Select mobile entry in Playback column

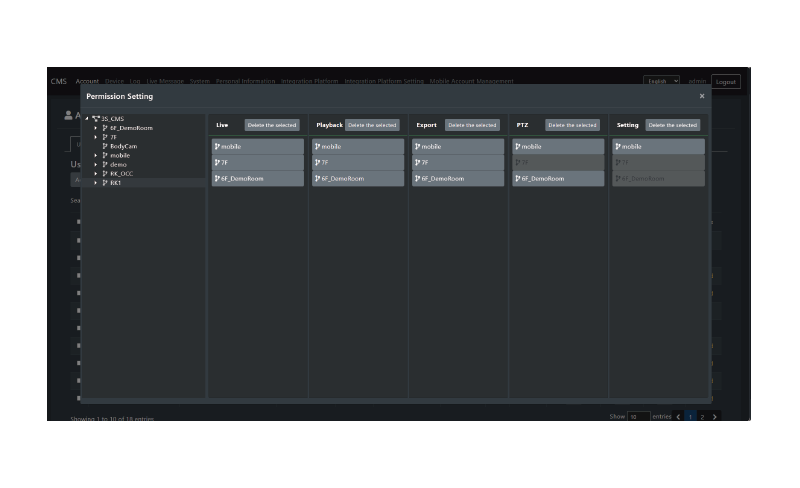point(358,147)
